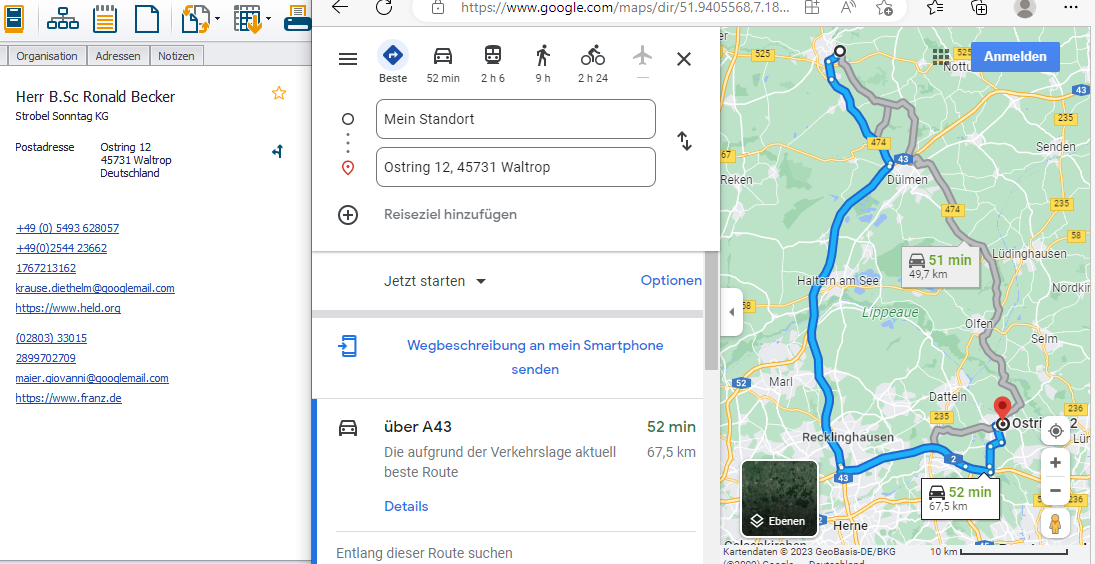Select the Beste travel mode
Screen dimensions: 1095x564
(392, 62)
